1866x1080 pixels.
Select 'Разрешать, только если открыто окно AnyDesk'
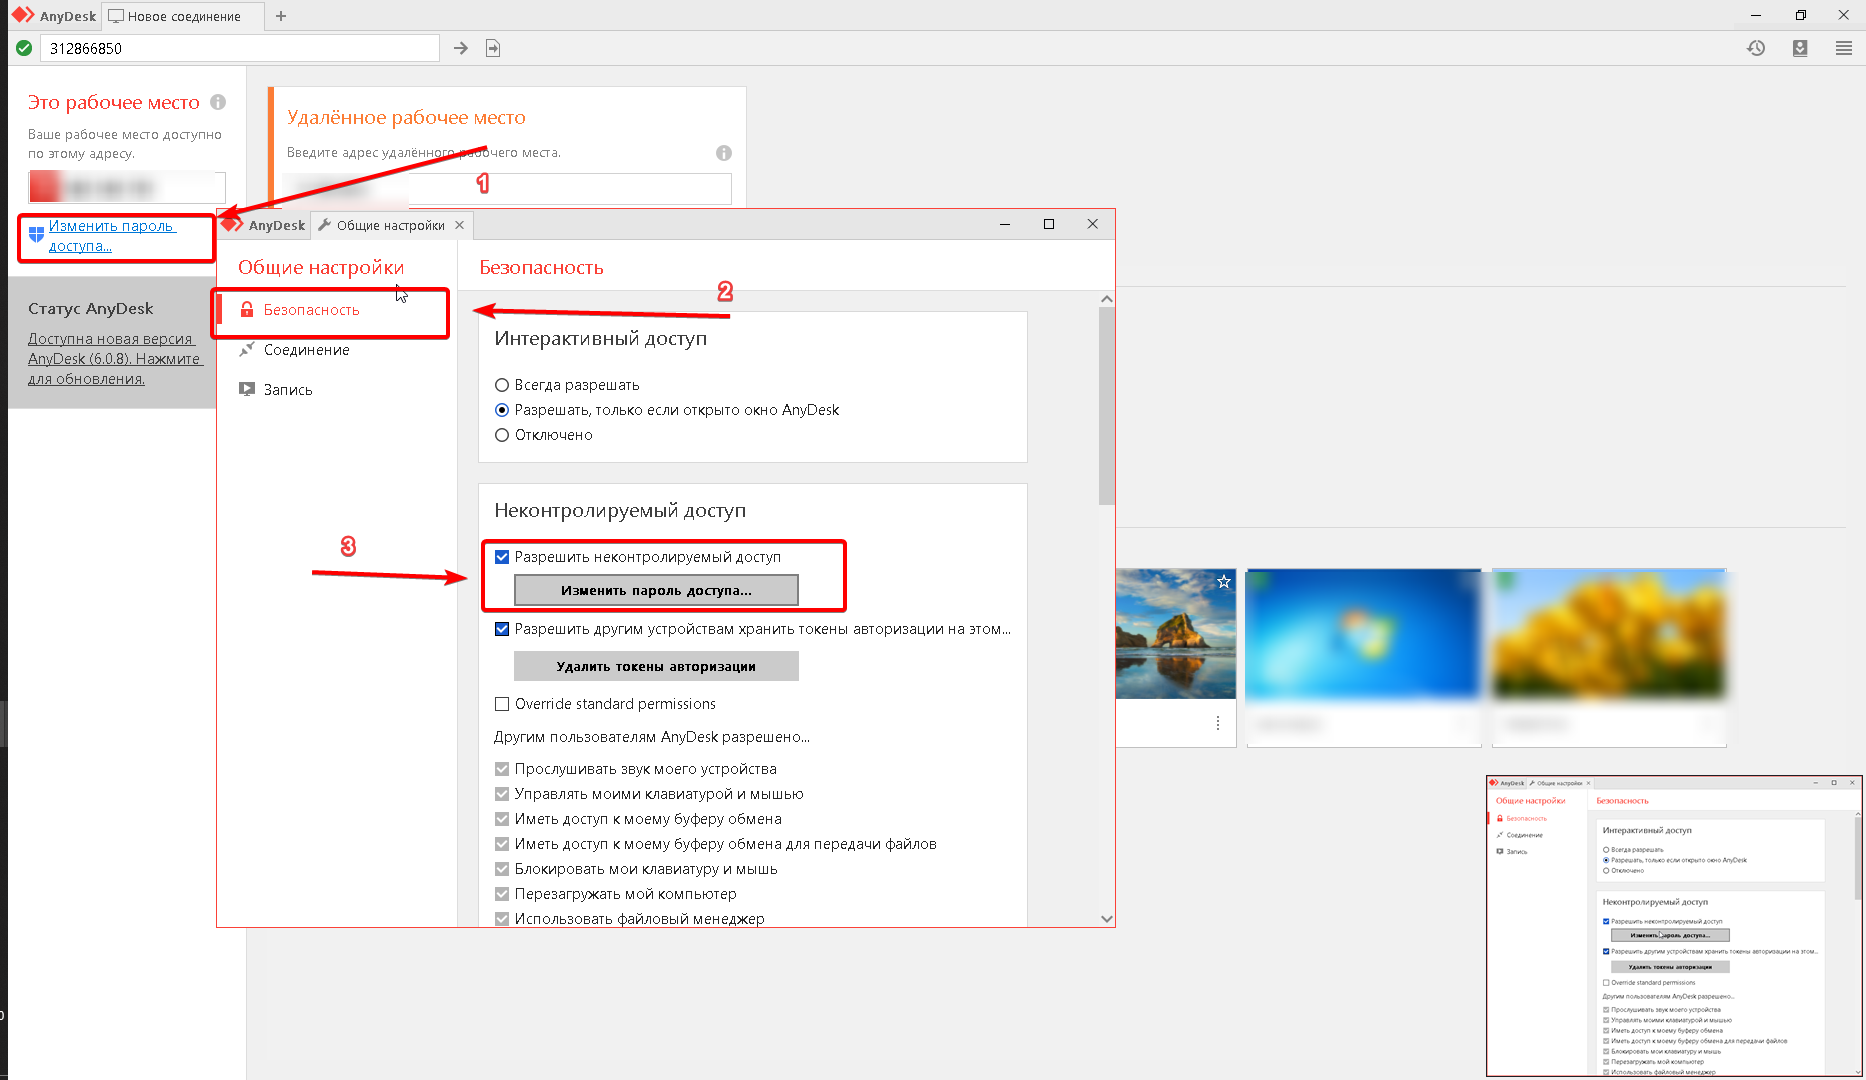(x=502, y=410)
